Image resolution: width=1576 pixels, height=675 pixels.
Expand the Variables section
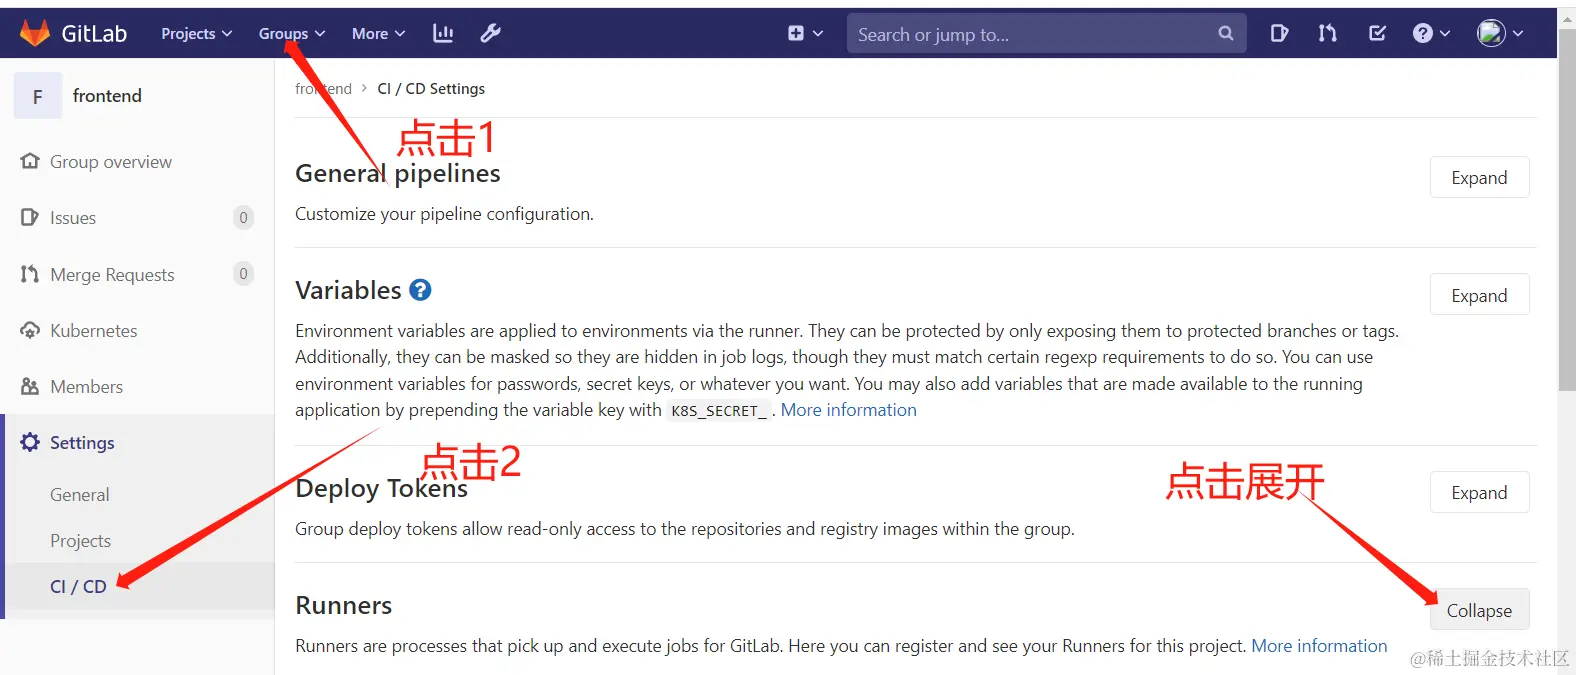point(1479,295)
